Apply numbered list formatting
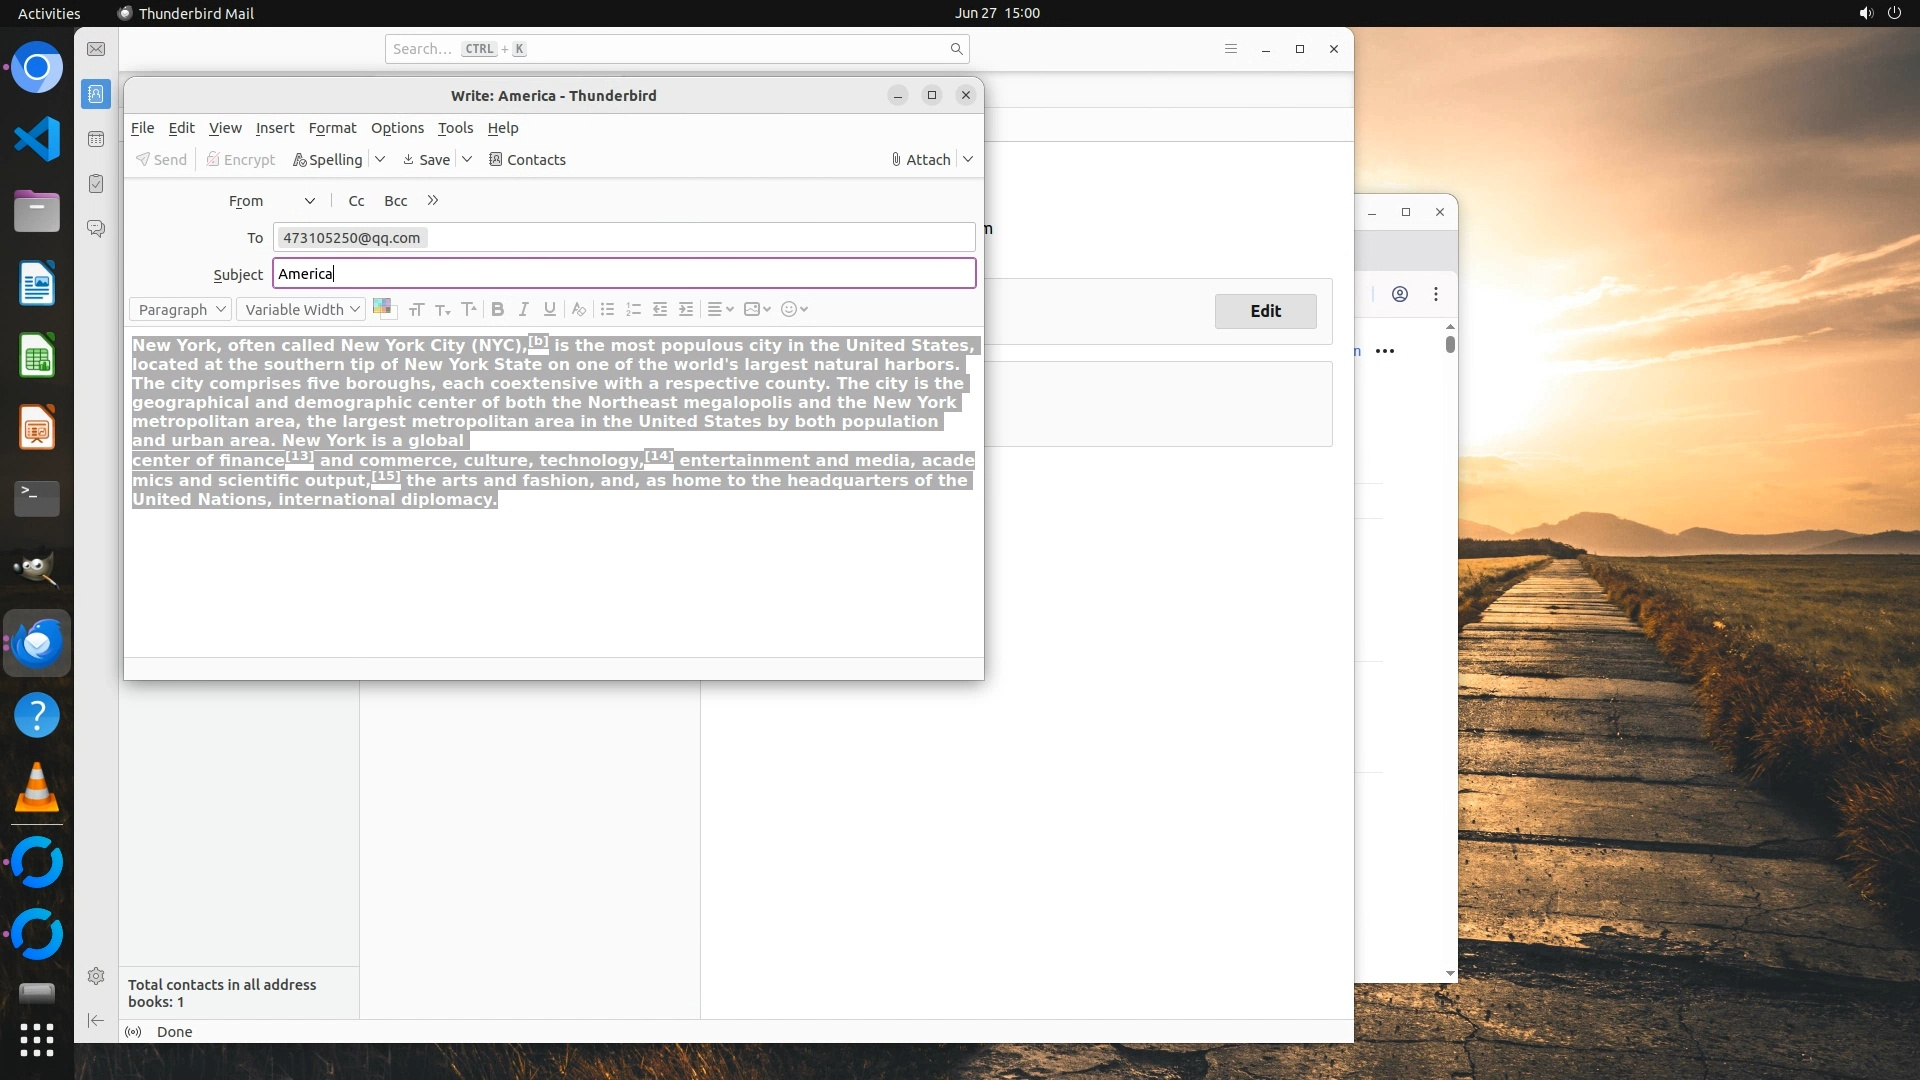This screenshot has height=1080, width=1920. 633,309
